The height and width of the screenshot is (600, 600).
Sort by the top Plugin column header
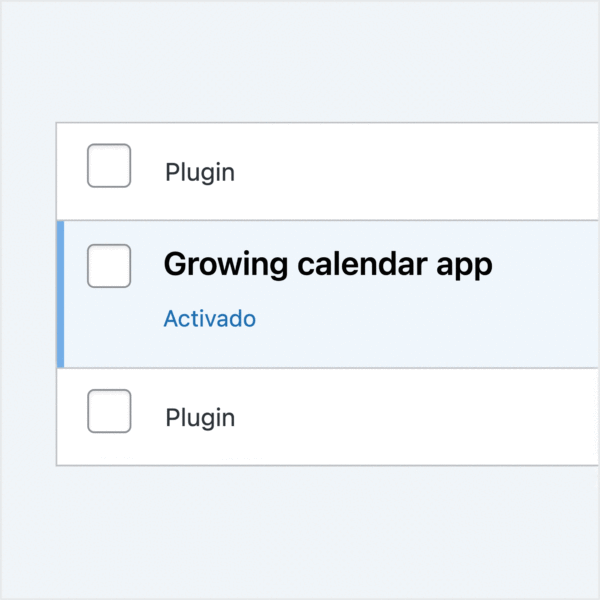tap(200, 172)
